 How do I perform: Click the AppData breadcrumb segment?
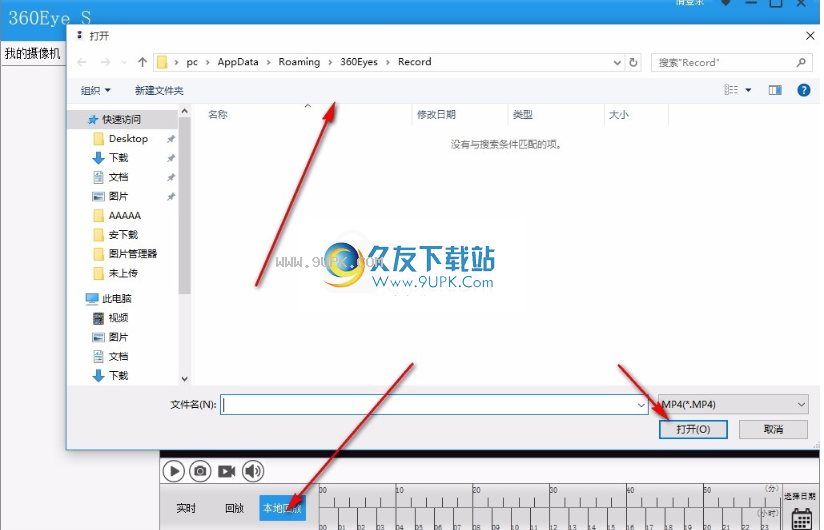(238, 62)
